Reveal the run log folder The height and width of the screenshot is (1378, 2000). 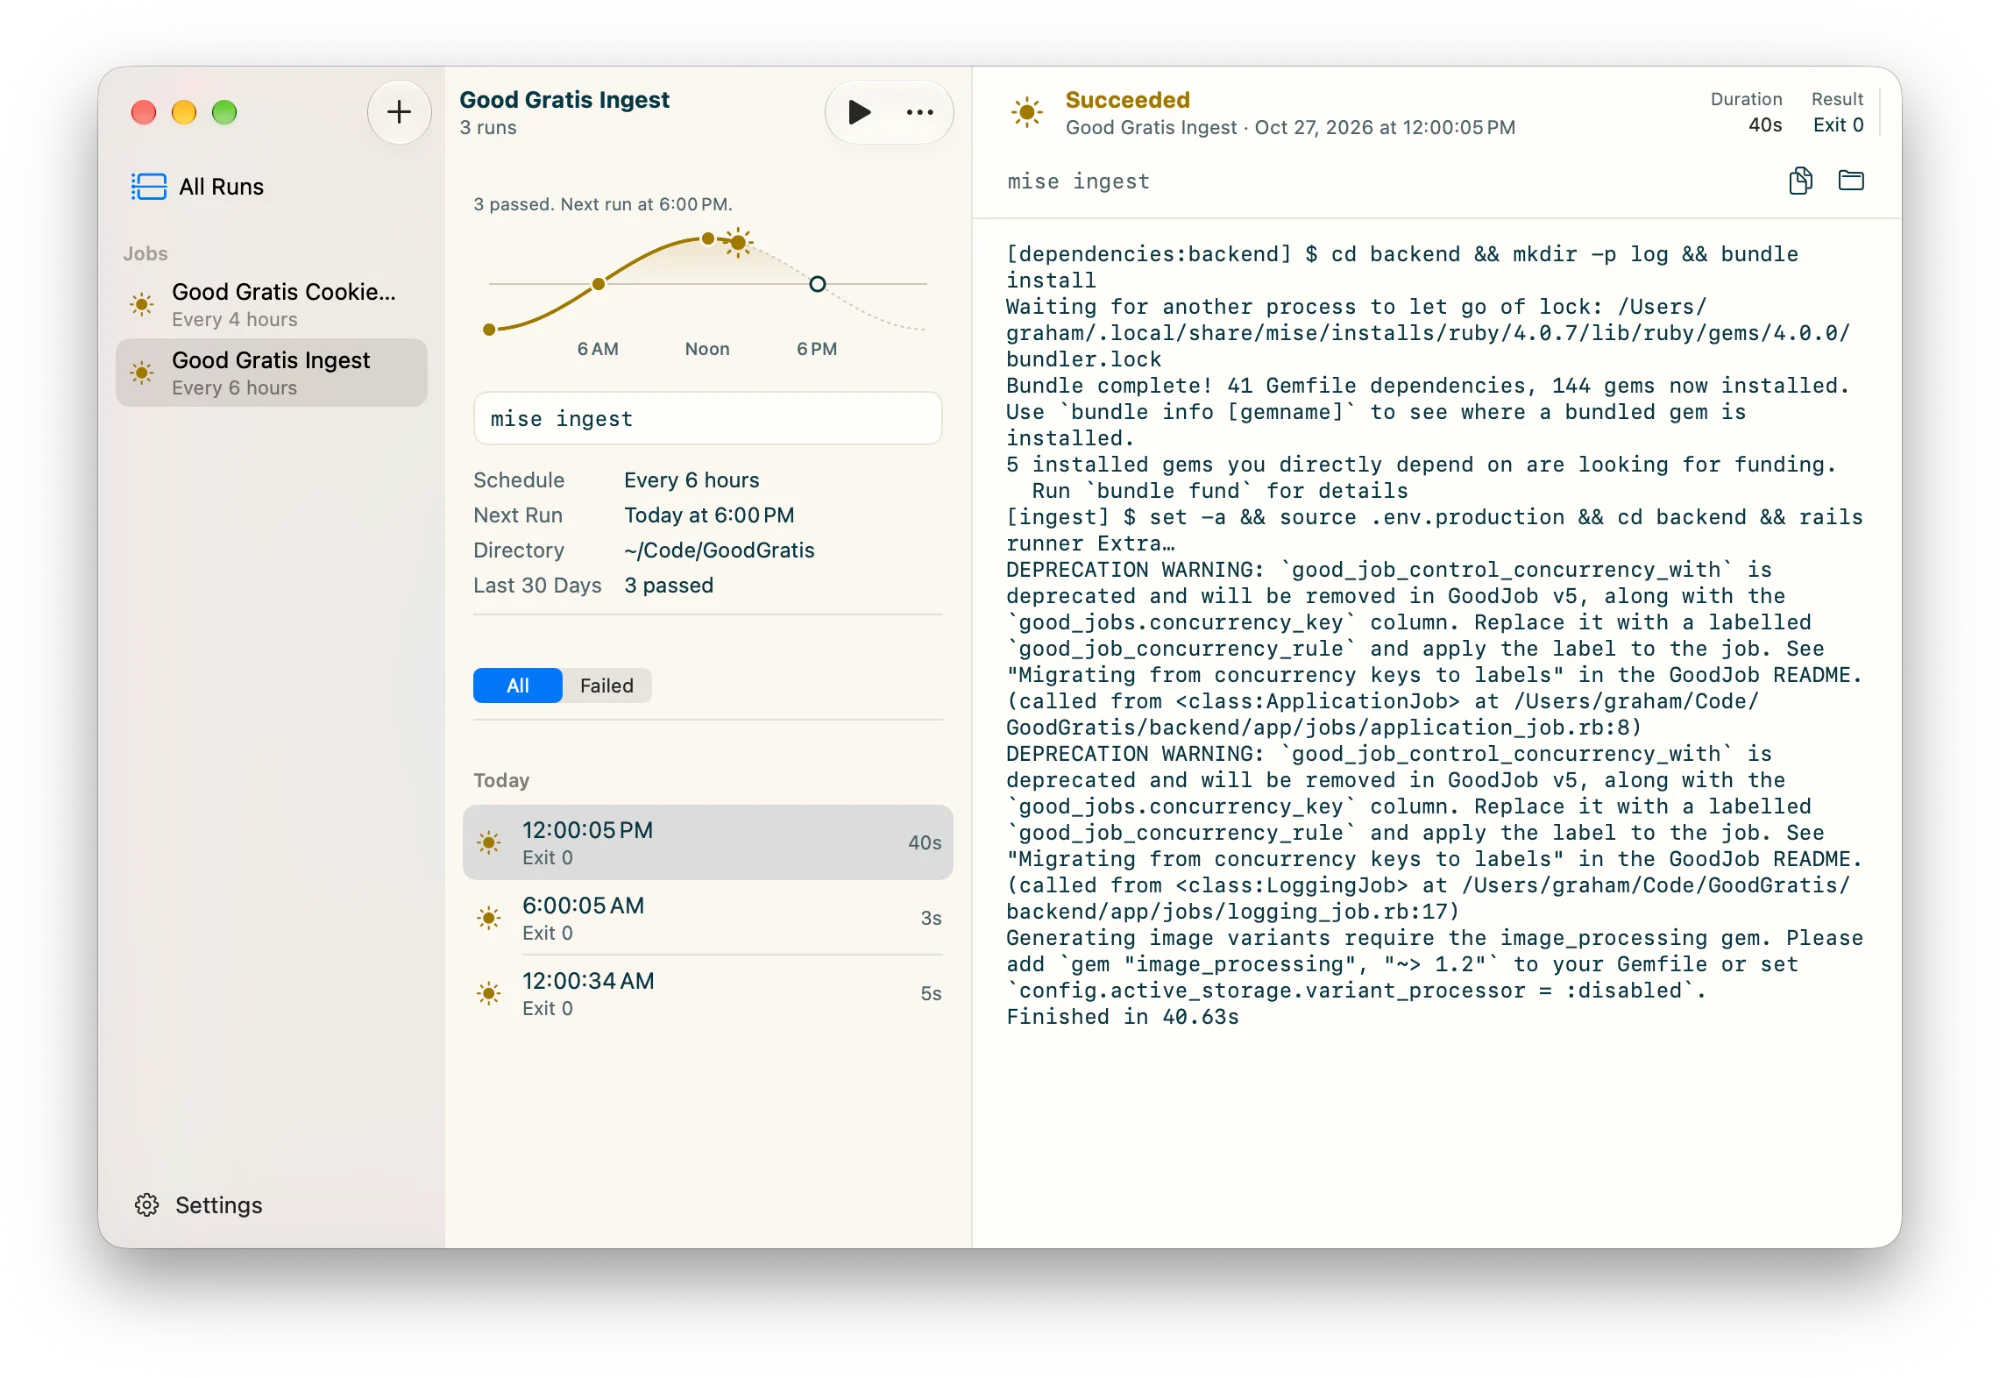[x=1851, y=181]
